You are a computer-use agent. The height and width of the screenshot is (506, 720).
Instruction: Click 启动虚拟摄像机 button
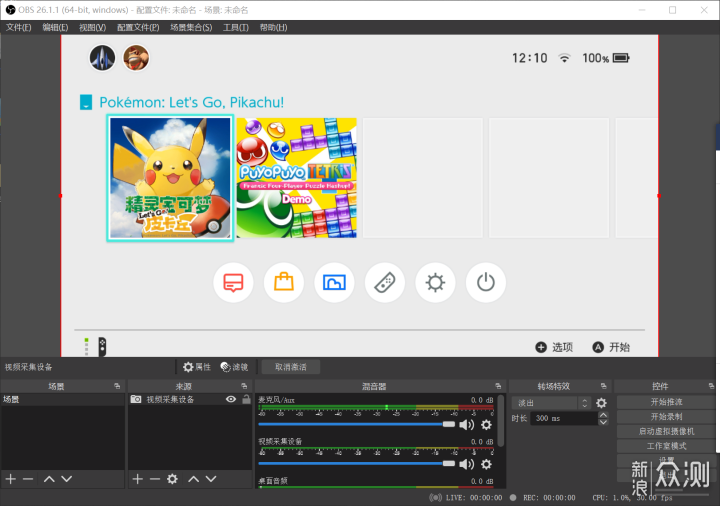click(x=666, y=431)
